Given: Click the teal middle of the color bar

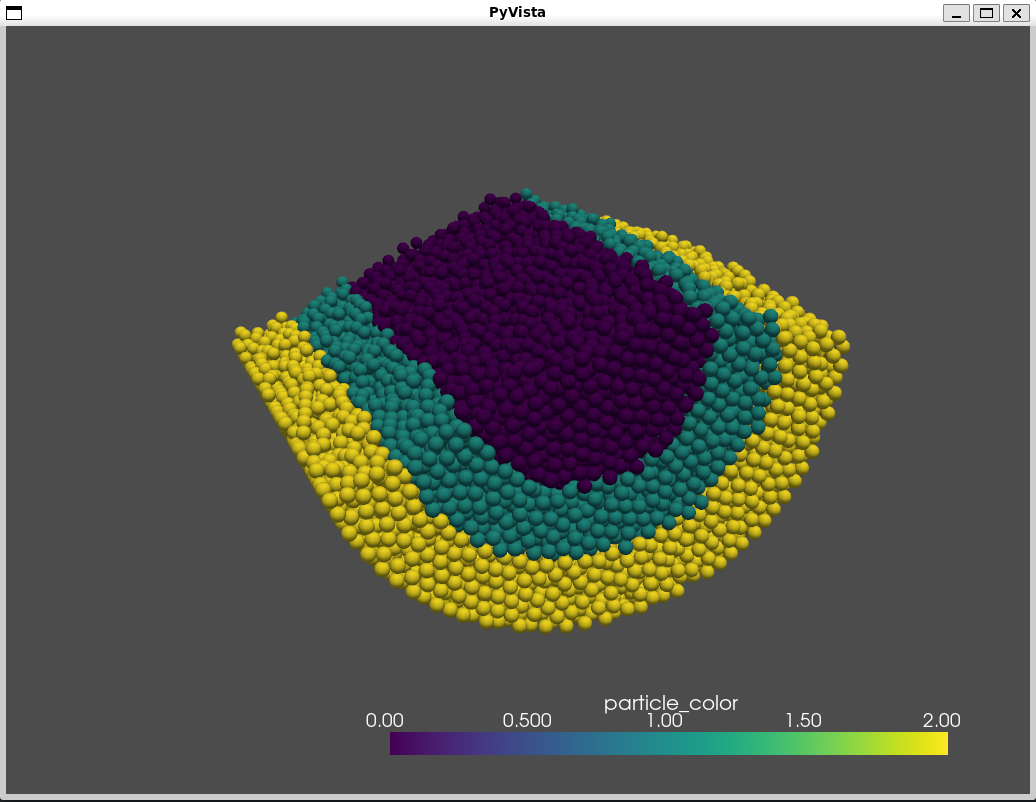Looking at the screenshot, I should tap(669, 743).
